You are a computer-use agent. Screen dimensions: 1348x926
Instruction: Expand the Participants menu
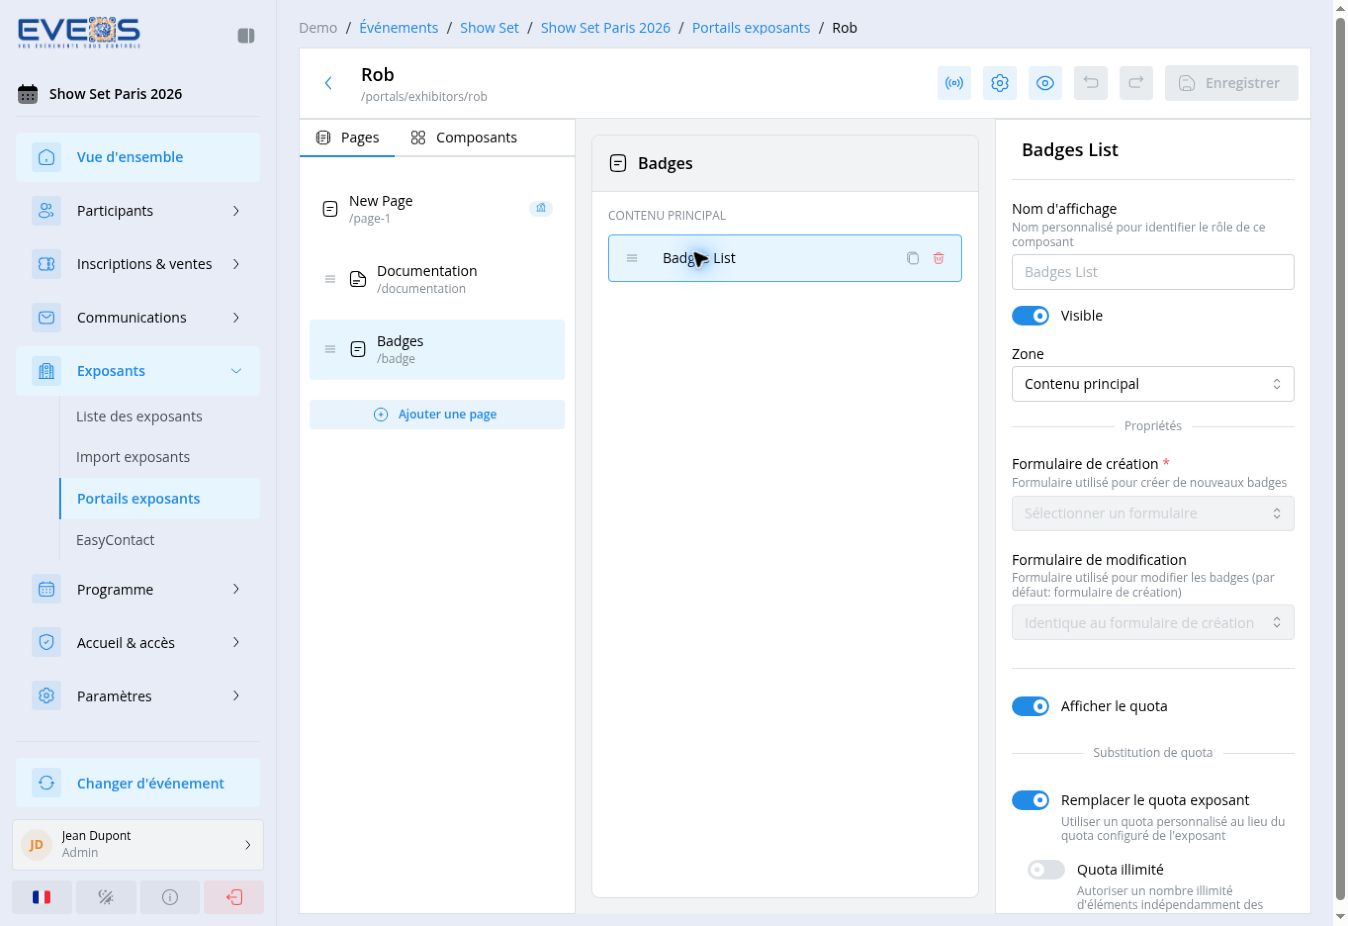(138, 211)
